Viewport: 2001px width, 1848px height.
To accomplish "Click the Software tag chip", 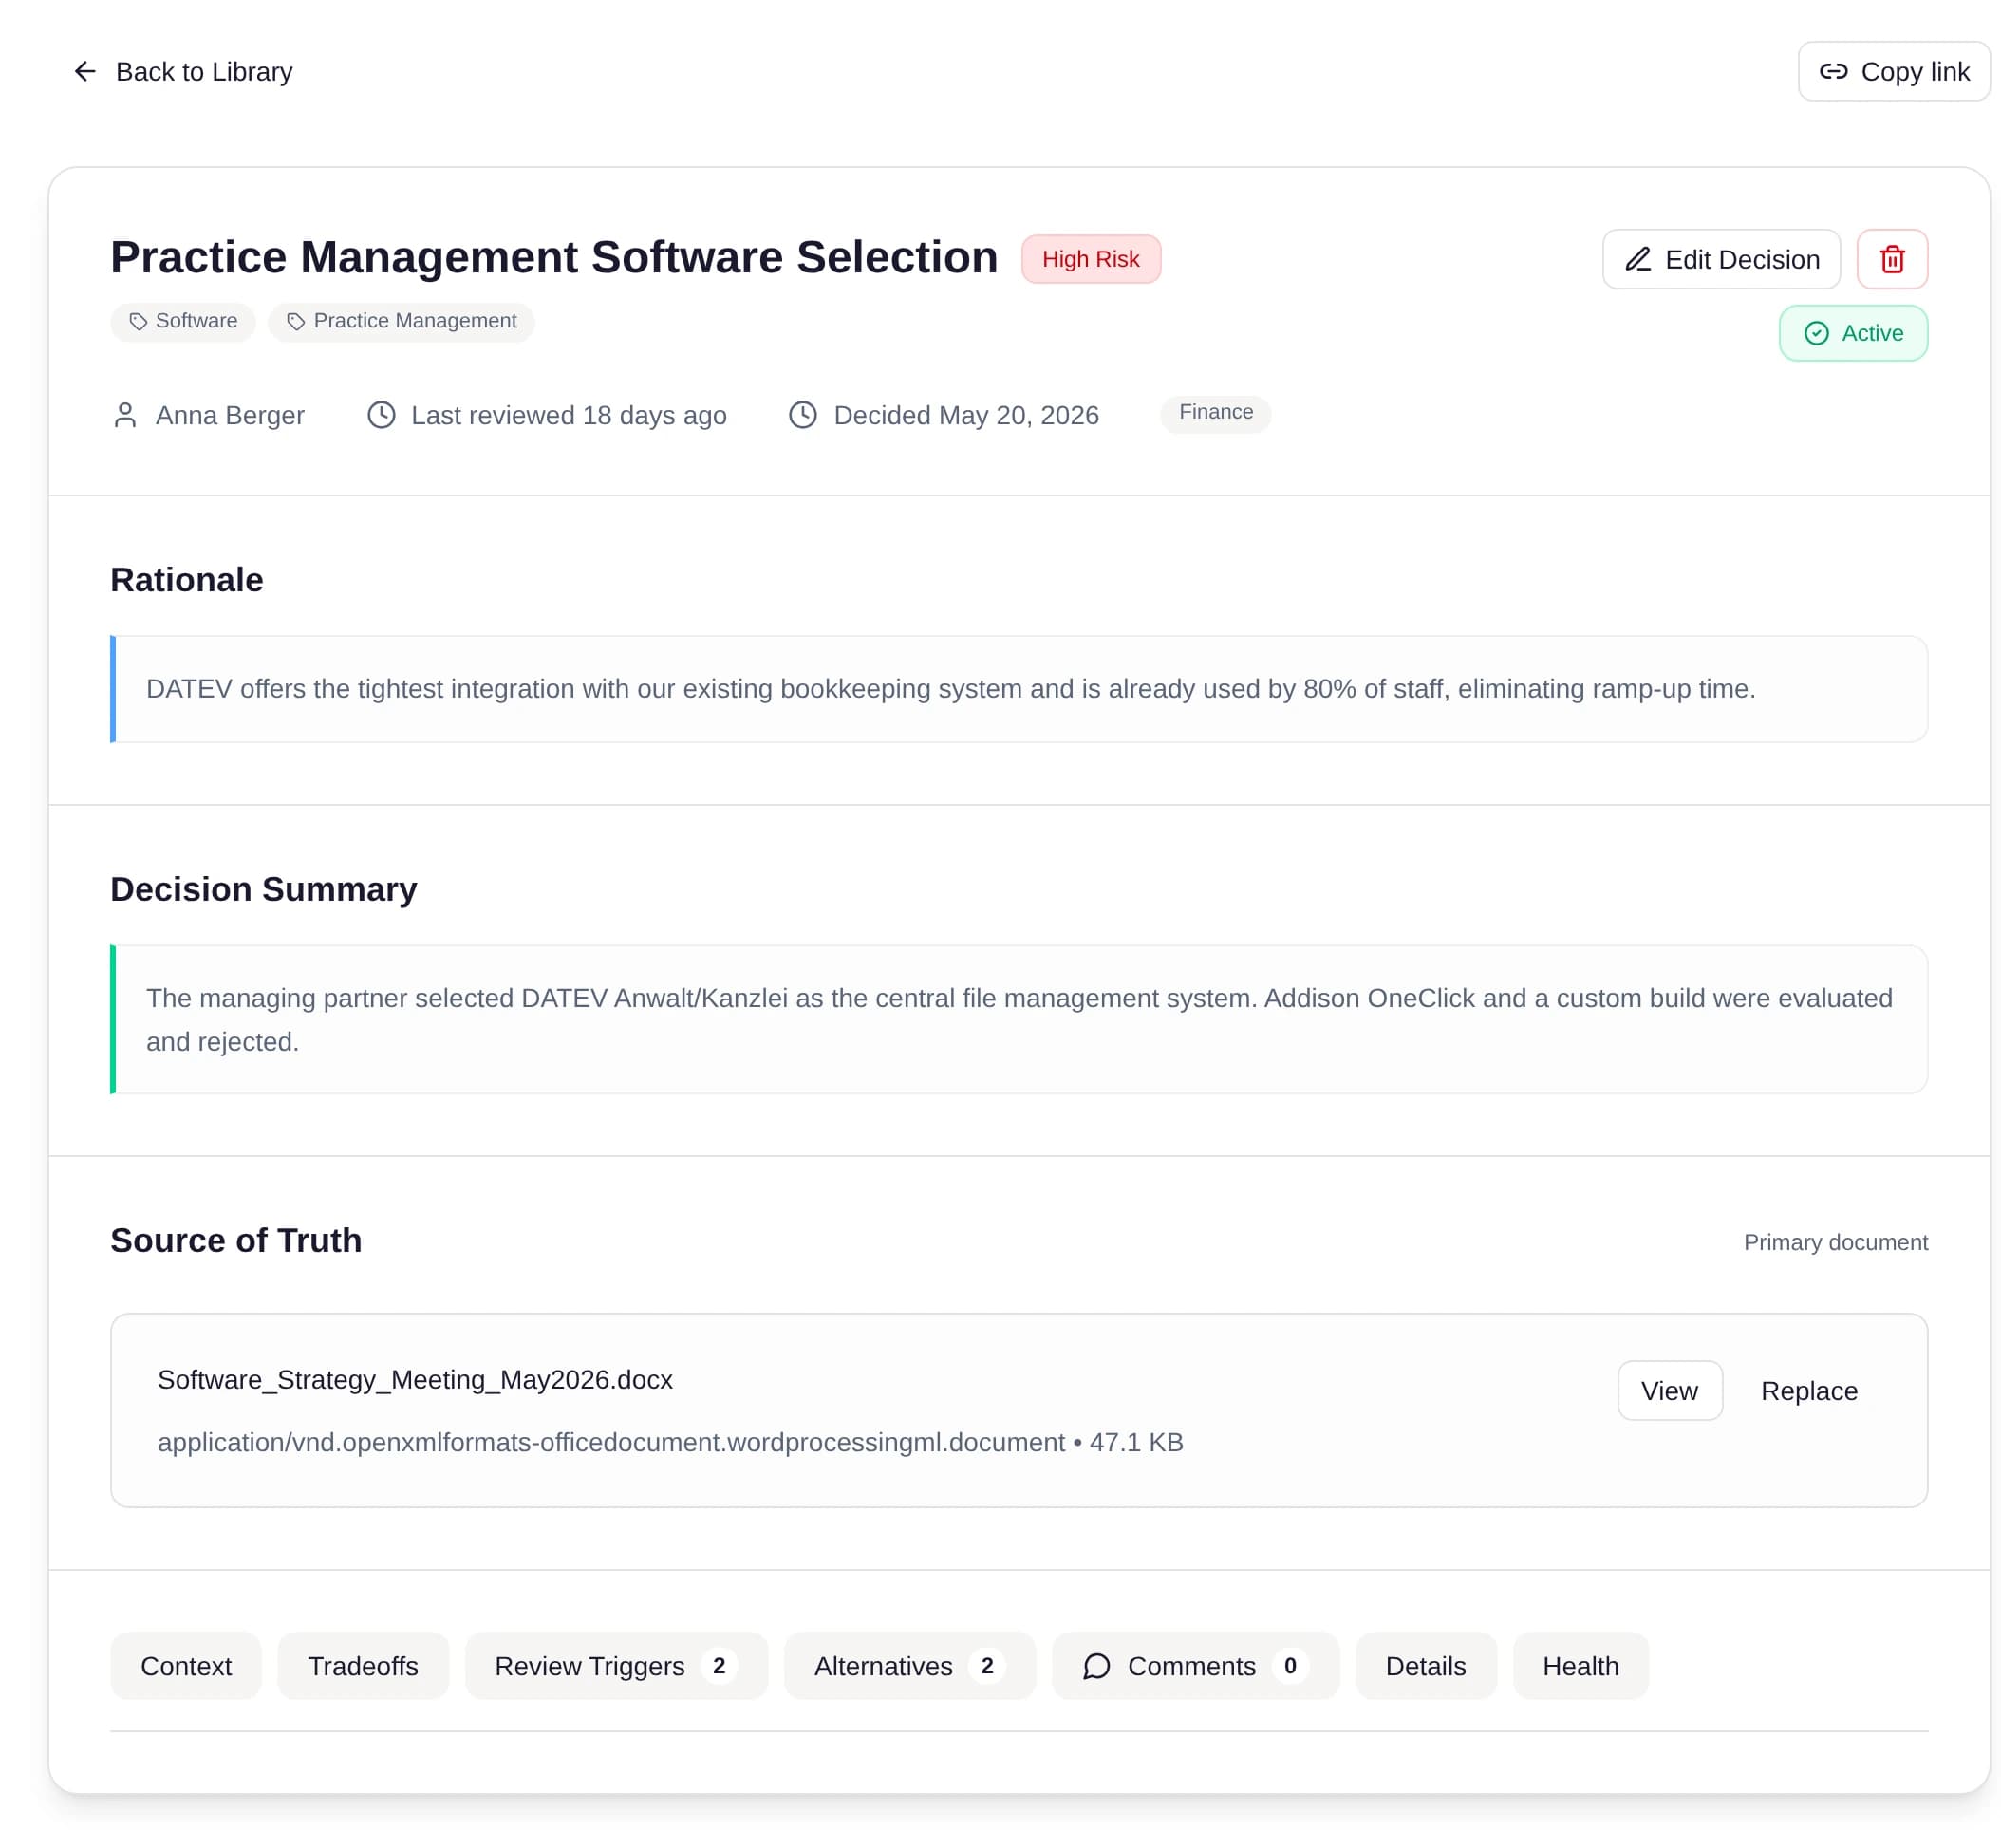I will coord(183,322).
